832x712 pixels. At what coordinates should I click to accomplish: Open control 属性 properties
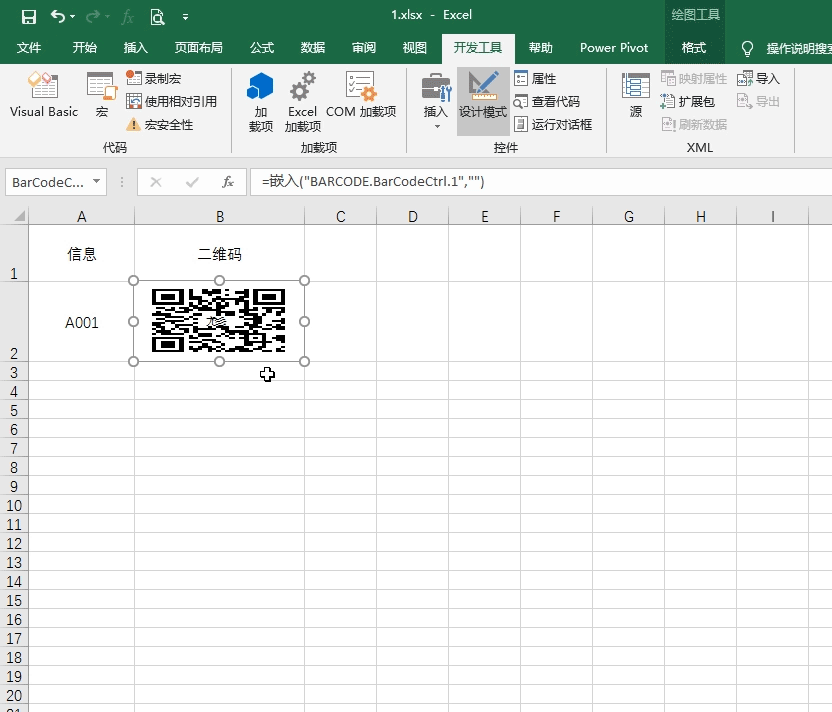coord(535,79)
